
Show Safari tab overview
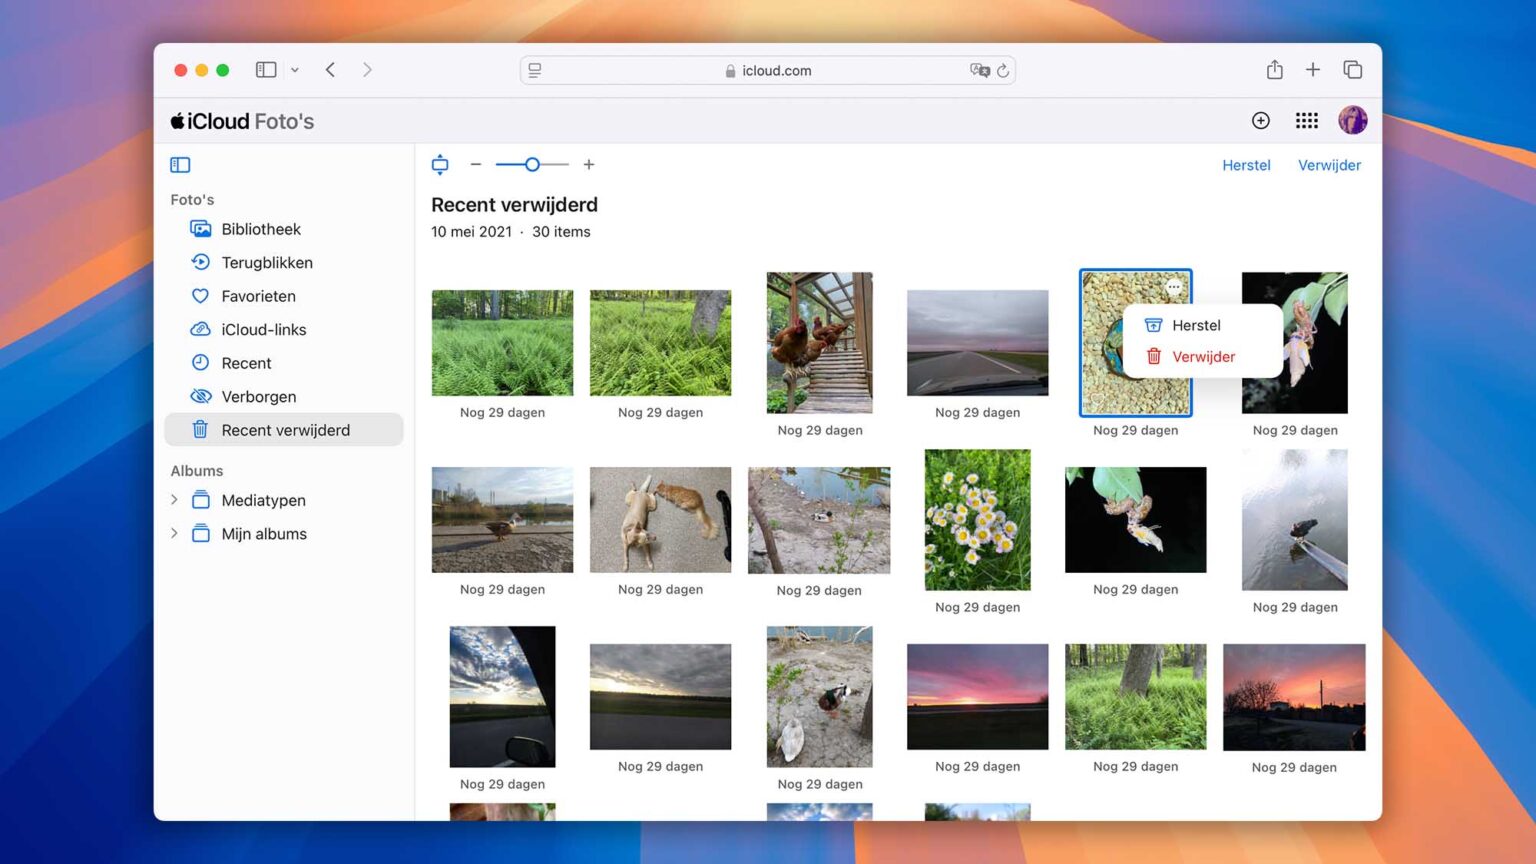1352,70
